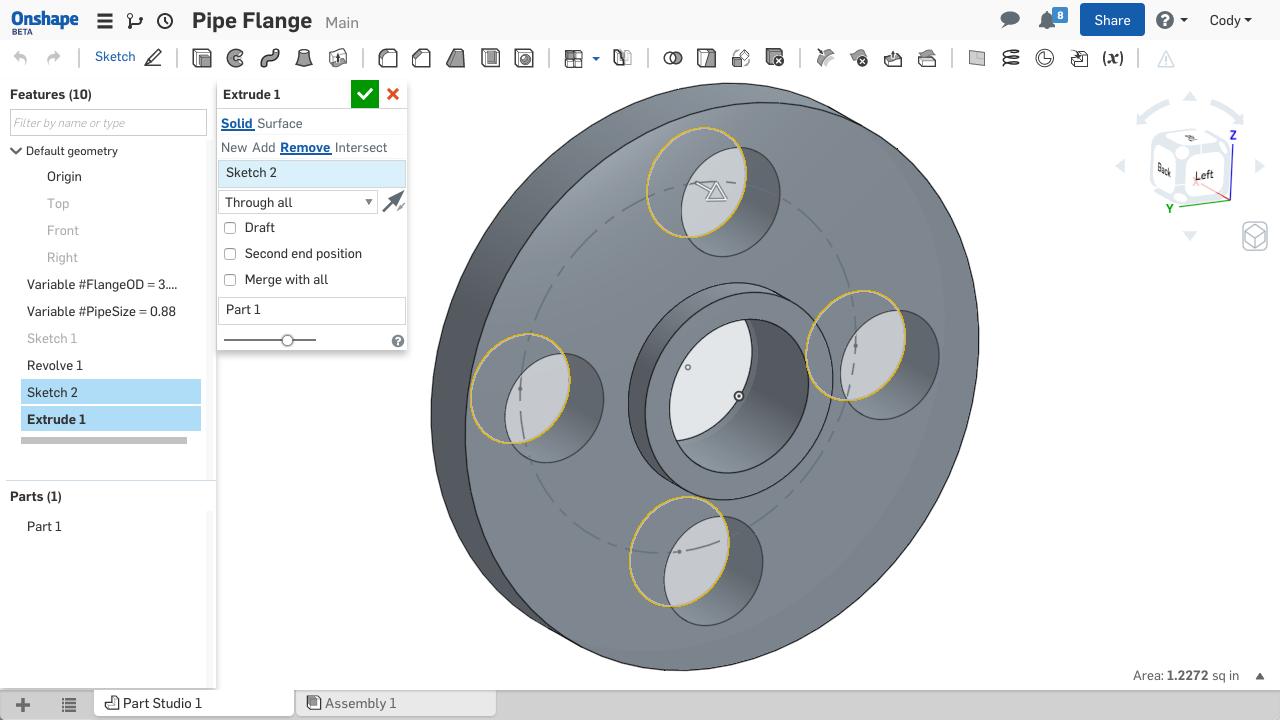This screenshot has width=1280, height=720.
Task: Tick the Merge with all checkbox
Action: (230, 280)
